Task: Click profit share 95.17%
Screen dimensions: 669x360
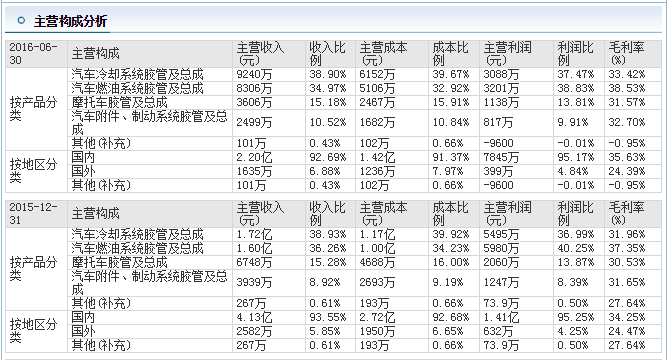Action: click(576, 157)
